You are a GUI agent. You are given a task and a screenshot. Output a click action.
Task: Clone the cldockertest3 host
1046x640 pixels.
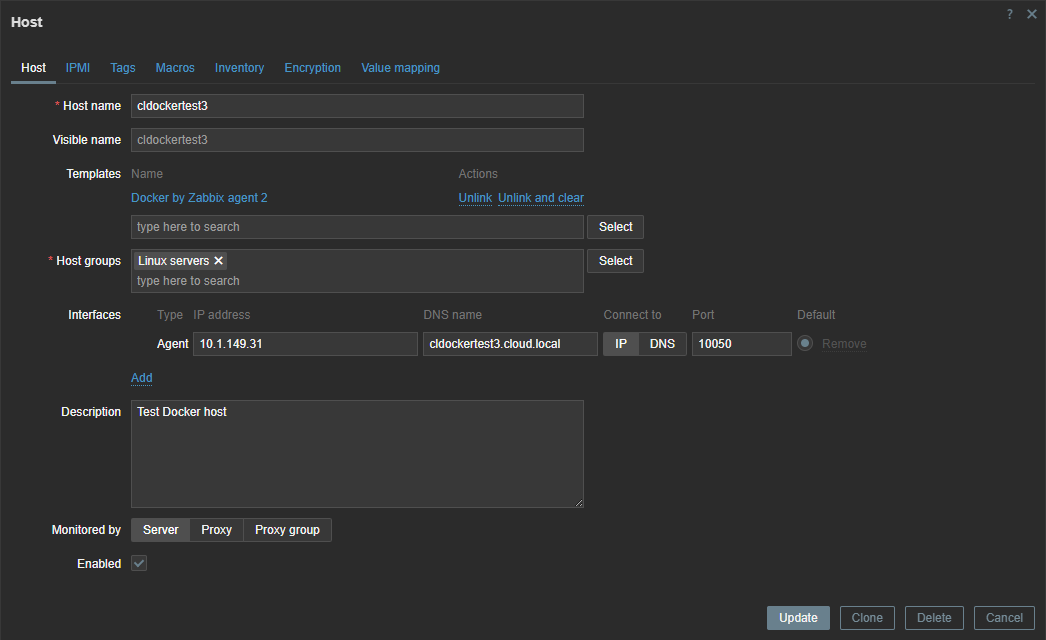click(x=866, y=617)
